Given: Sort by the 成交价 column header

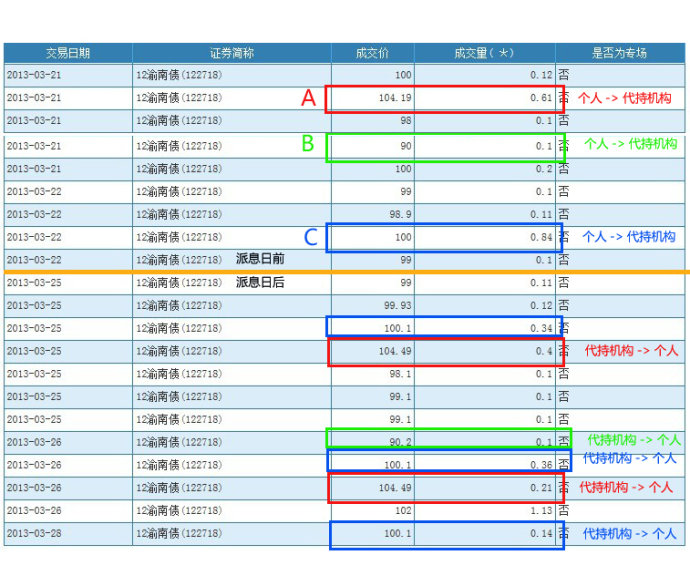Looking at the screenshot, I should (x=372, y=53).
